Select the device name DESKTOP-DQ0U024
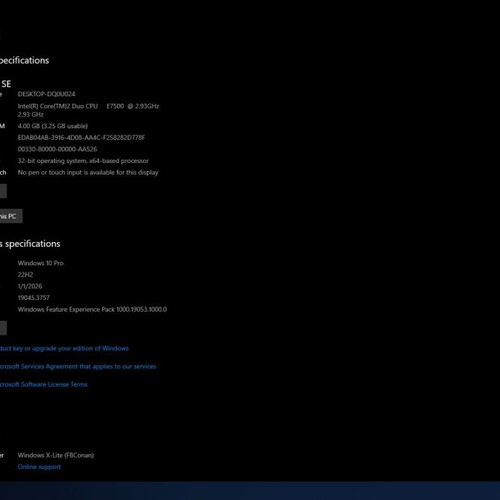 click(46, 94)
